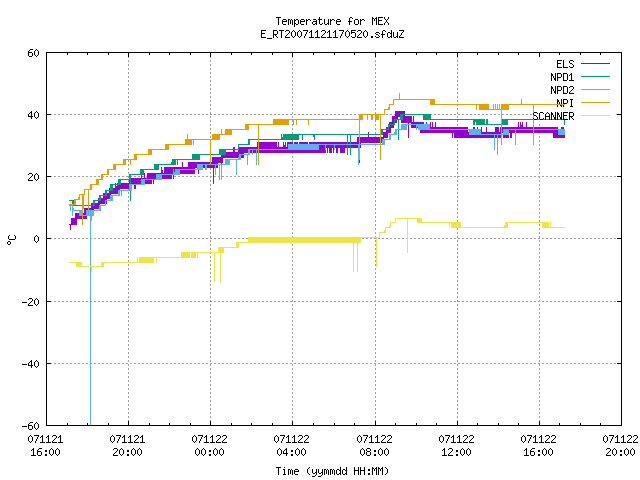Click x-axis tick label 071122 20:00

pyautogui.click(x=620, y=446)
